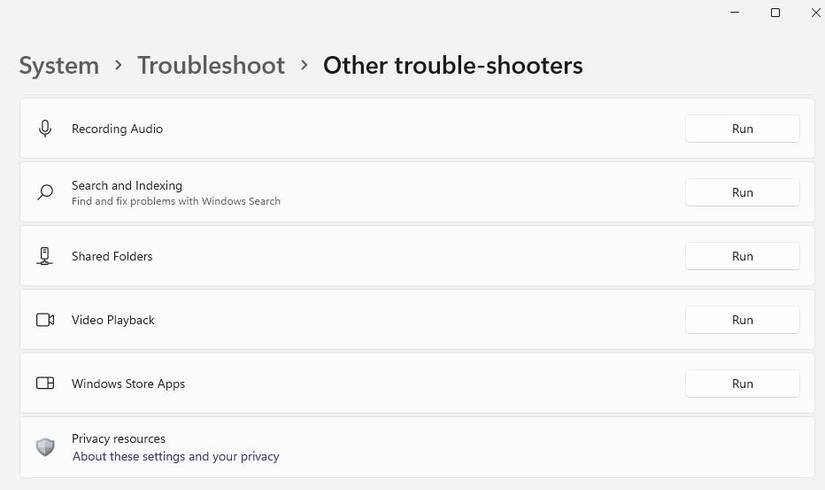
Task: Open About these settings and your privacy link
Action: (x=176, y=457)
